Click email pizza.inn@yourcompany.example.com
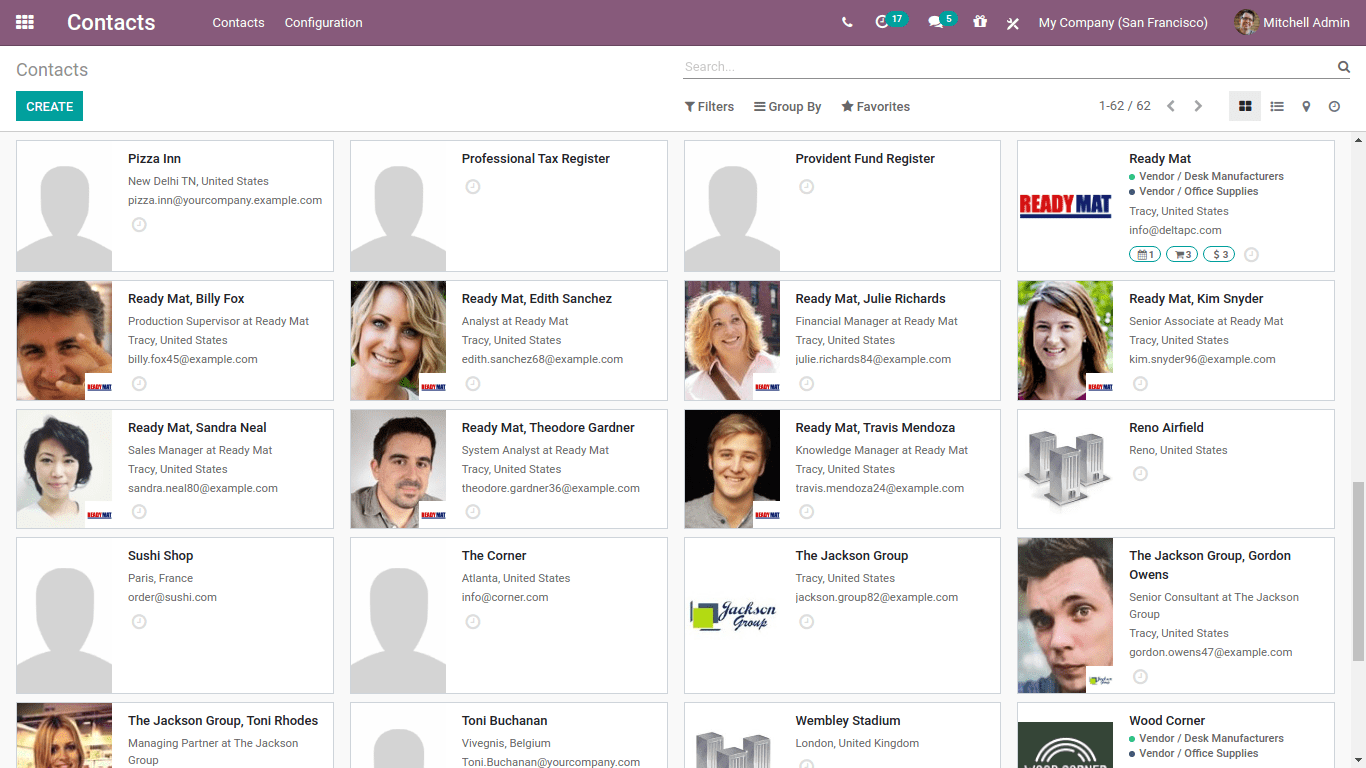Viewport: 1366px width, 768px height. 225,200
